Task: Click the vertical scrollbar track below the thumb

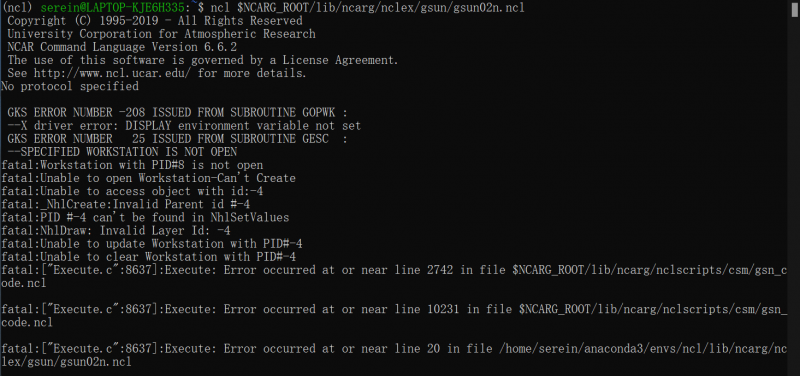Action: 795,196
